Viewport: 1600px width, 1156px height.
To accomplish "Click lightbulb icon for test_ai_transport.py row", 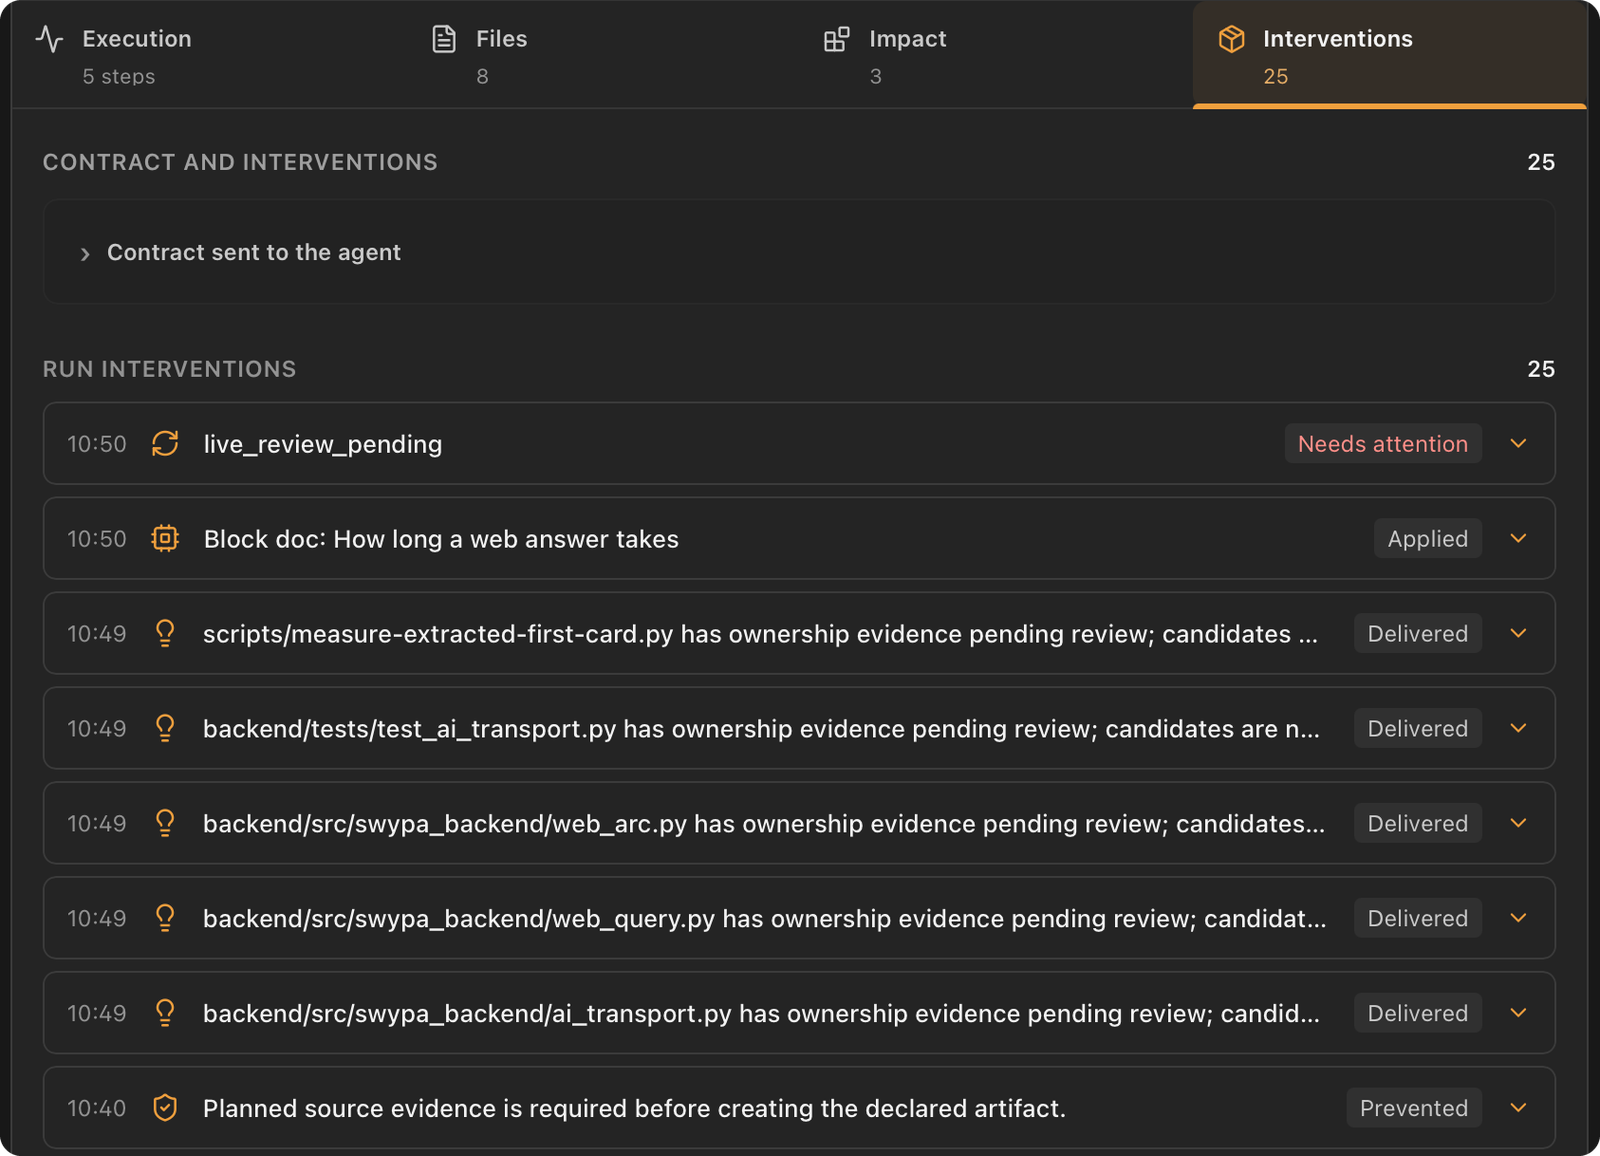I will [x=165, y=728].
